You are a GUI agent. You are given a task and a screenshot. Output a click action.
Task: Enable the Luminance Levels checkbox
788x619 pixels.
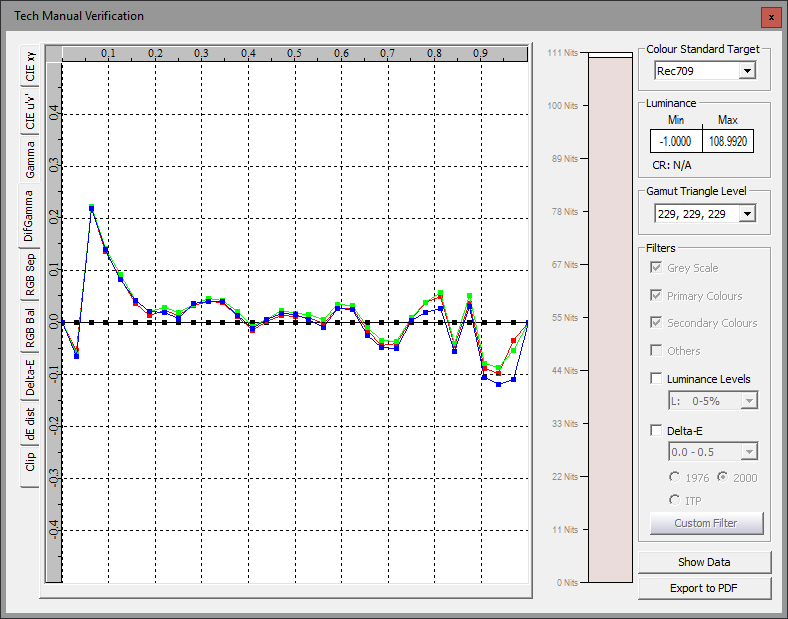point(656,378)
